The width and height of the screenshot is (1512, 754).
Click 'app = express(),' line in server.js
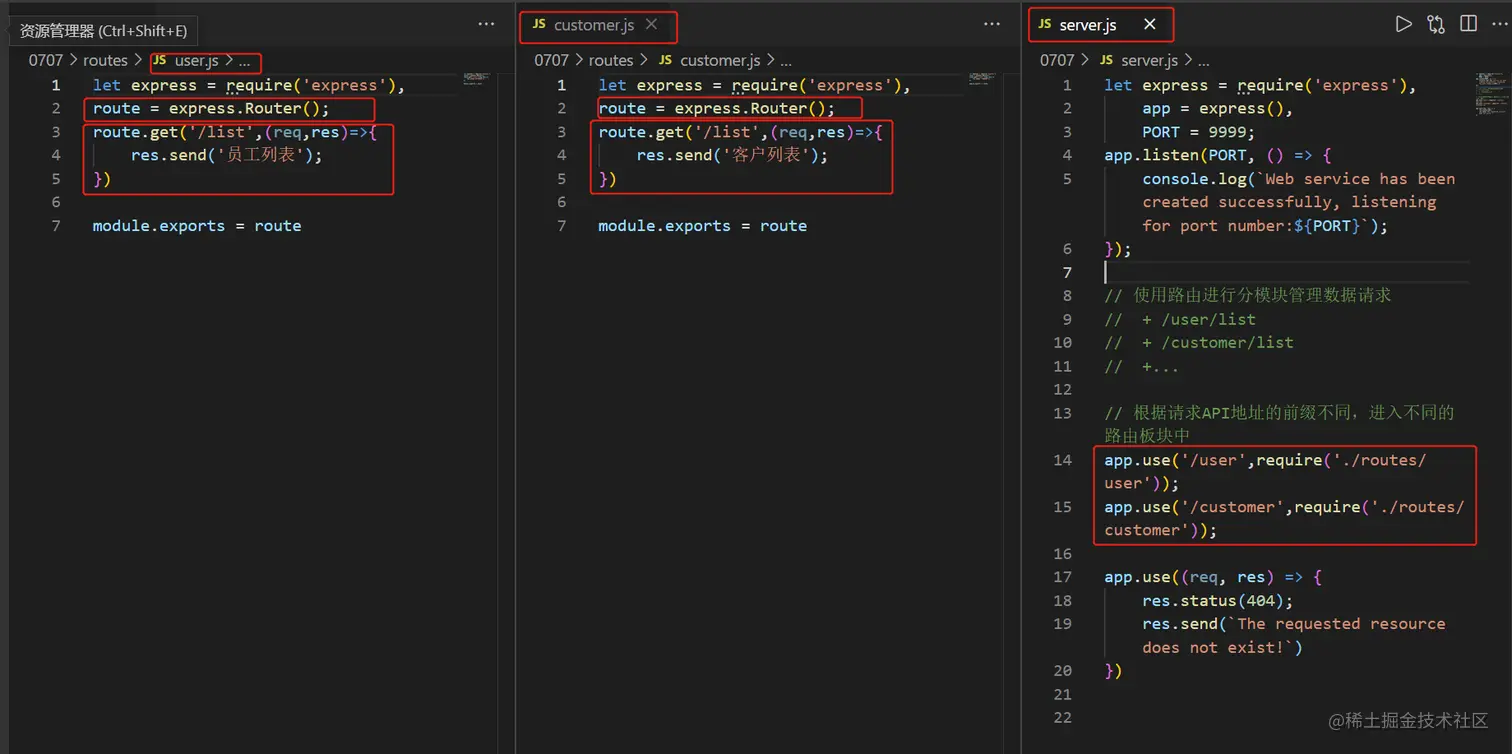point(1217,109)
